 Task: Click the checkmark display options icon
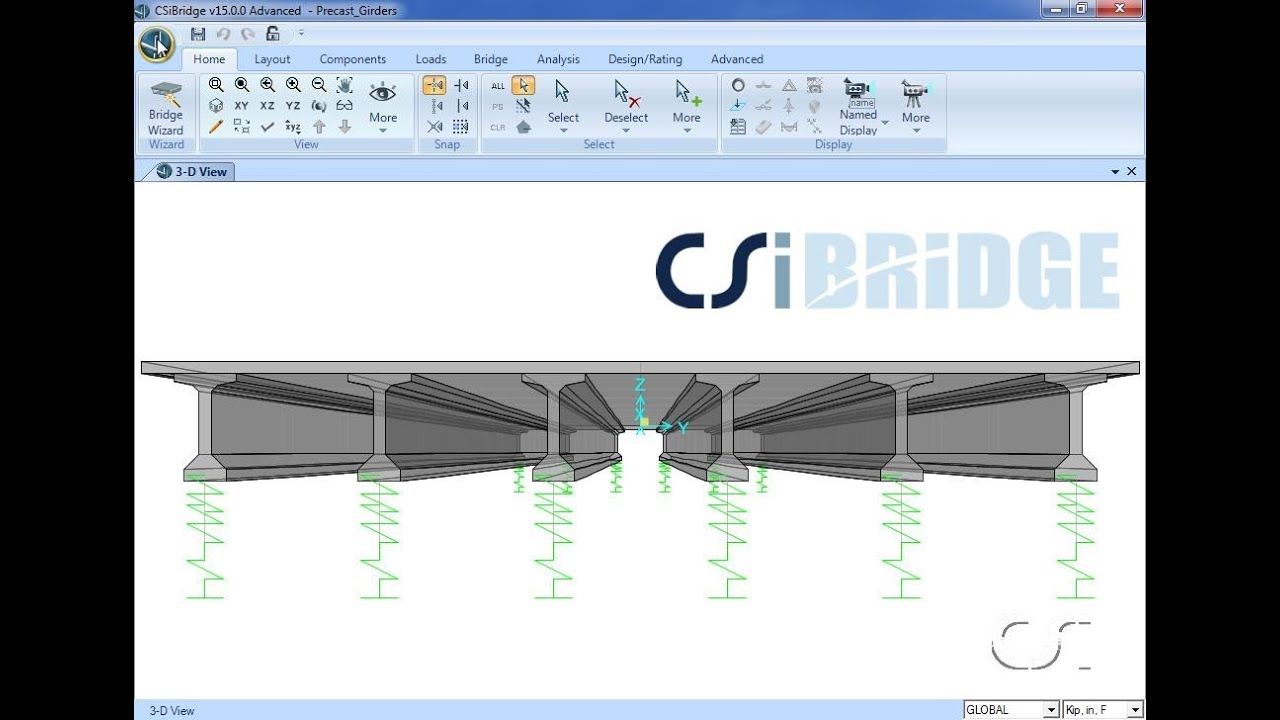click(267, 127)
